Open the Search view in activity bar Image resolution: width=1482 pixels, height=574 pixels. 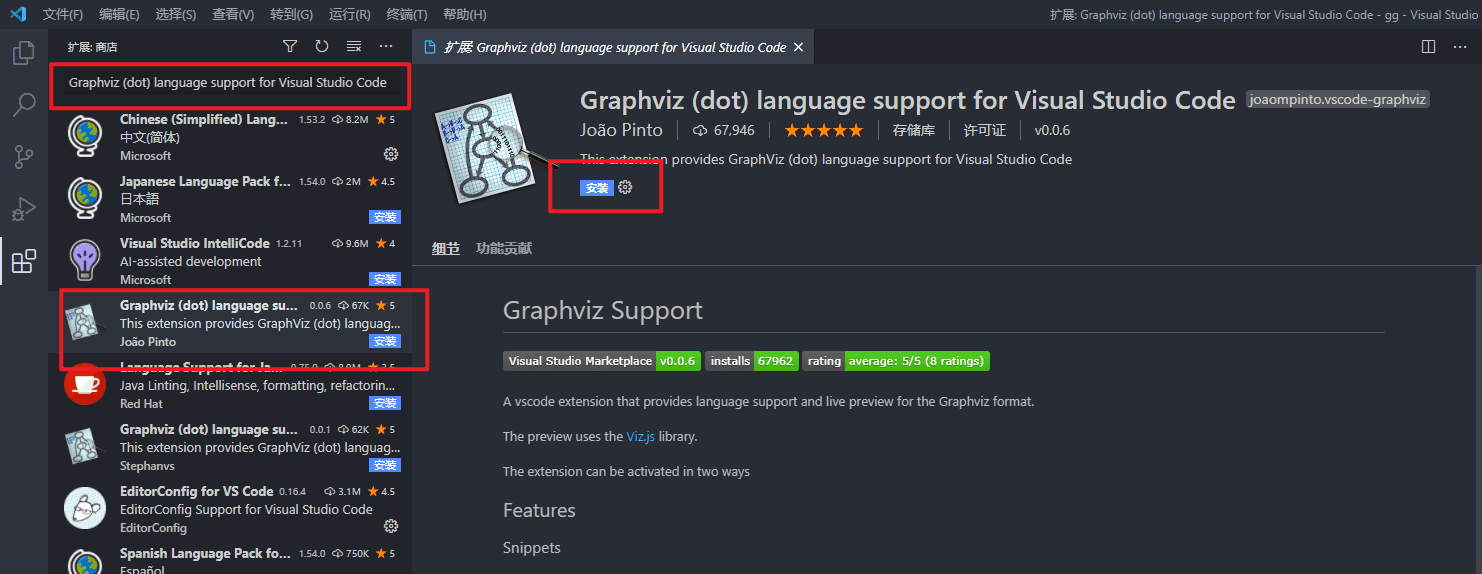(23, 105)
